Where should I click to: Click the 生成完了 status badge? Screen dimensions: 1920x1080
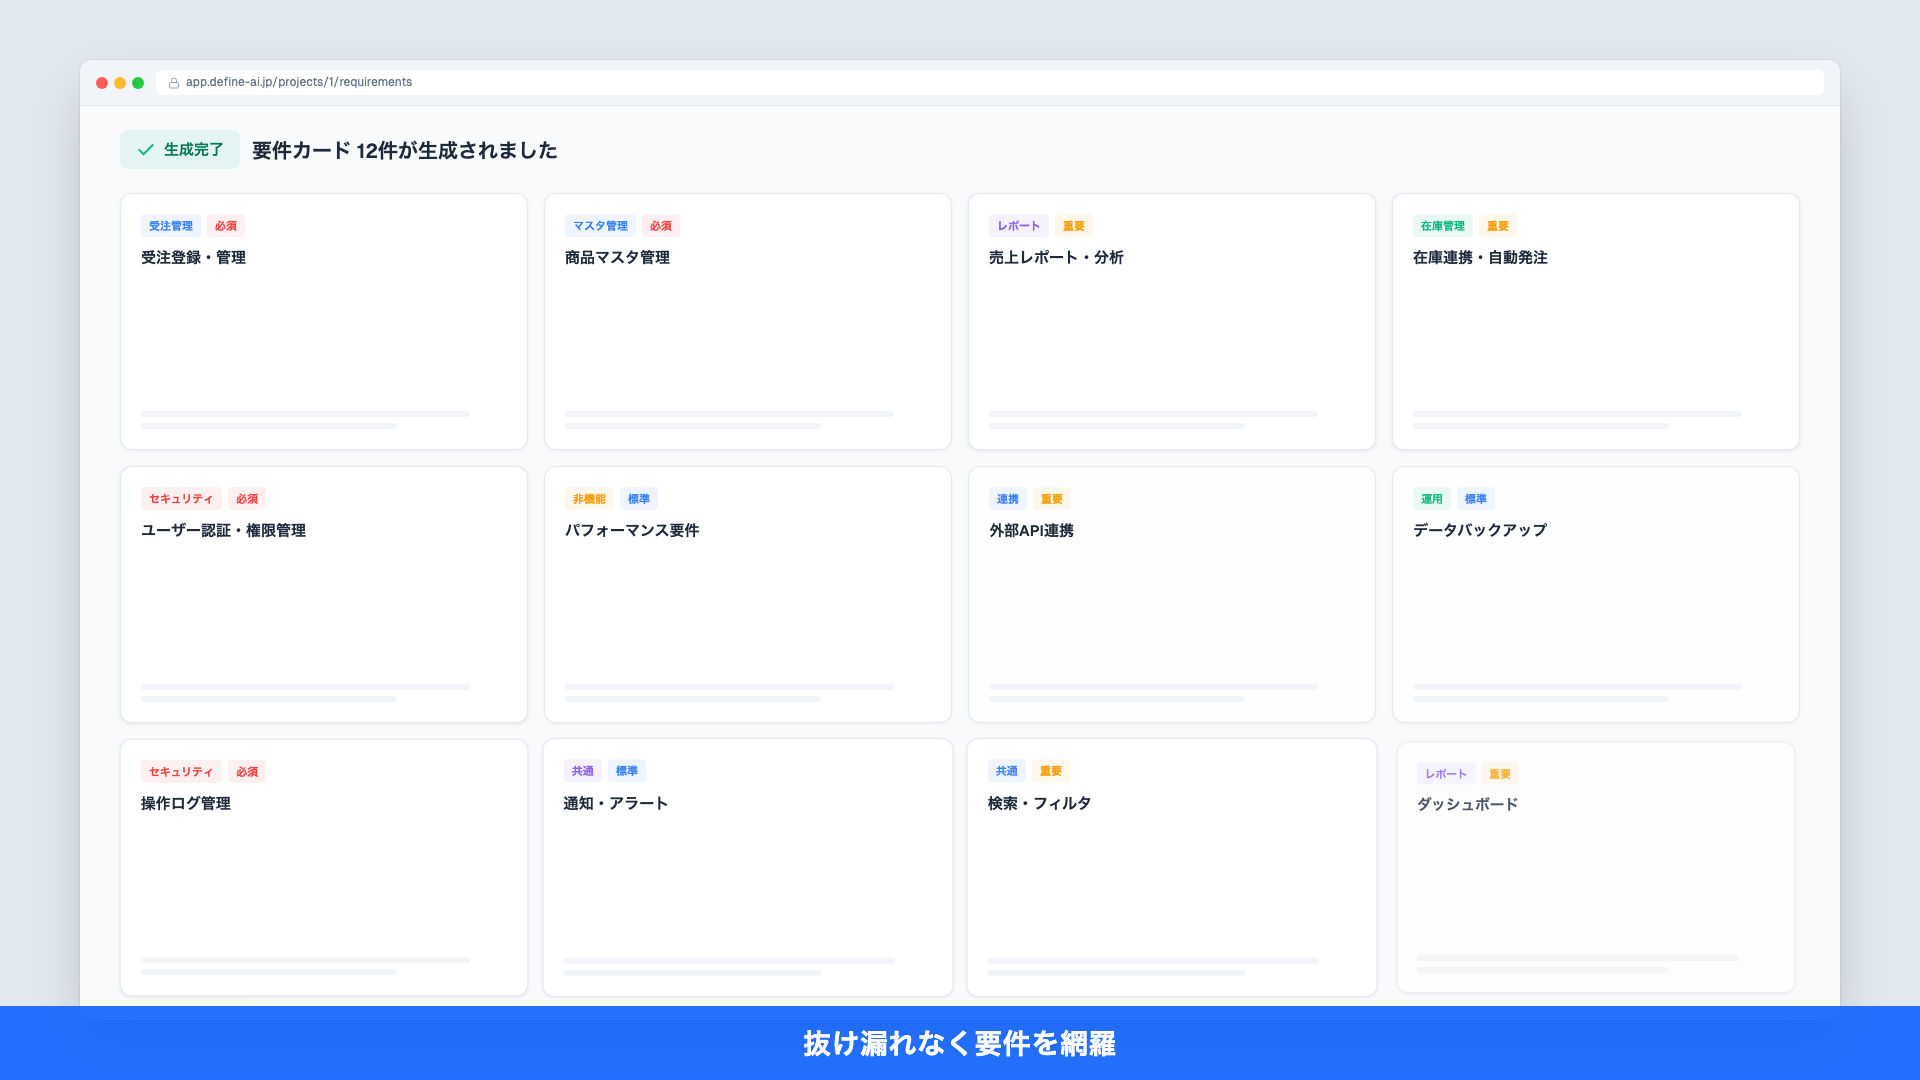(180, 150)
